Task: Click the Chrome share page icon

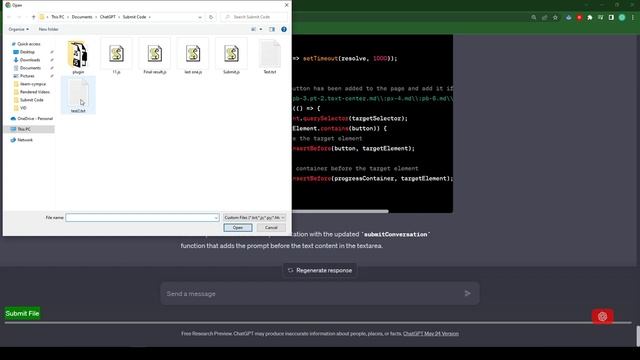Action: tap(544, 18)
